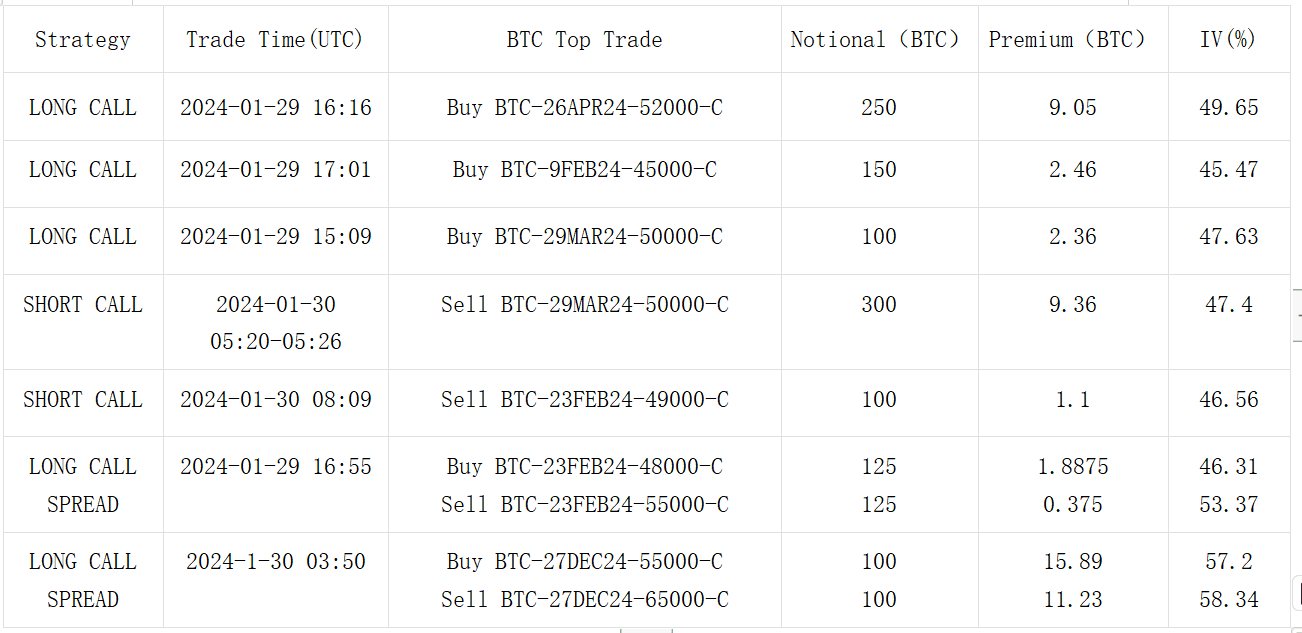Click the Sell BTC-27DEC24-65000-C trade line
Viewport: 1302px width, 633px height.
click(x=584, y=600)
